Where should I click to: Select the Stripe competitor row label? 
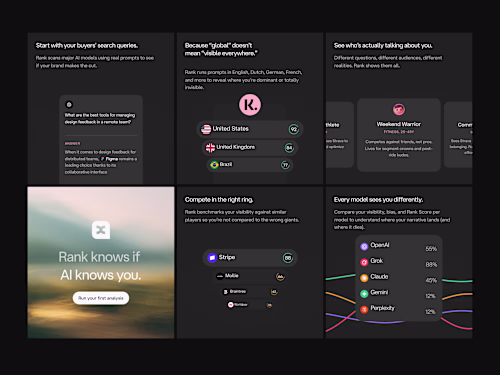point(227,257)
